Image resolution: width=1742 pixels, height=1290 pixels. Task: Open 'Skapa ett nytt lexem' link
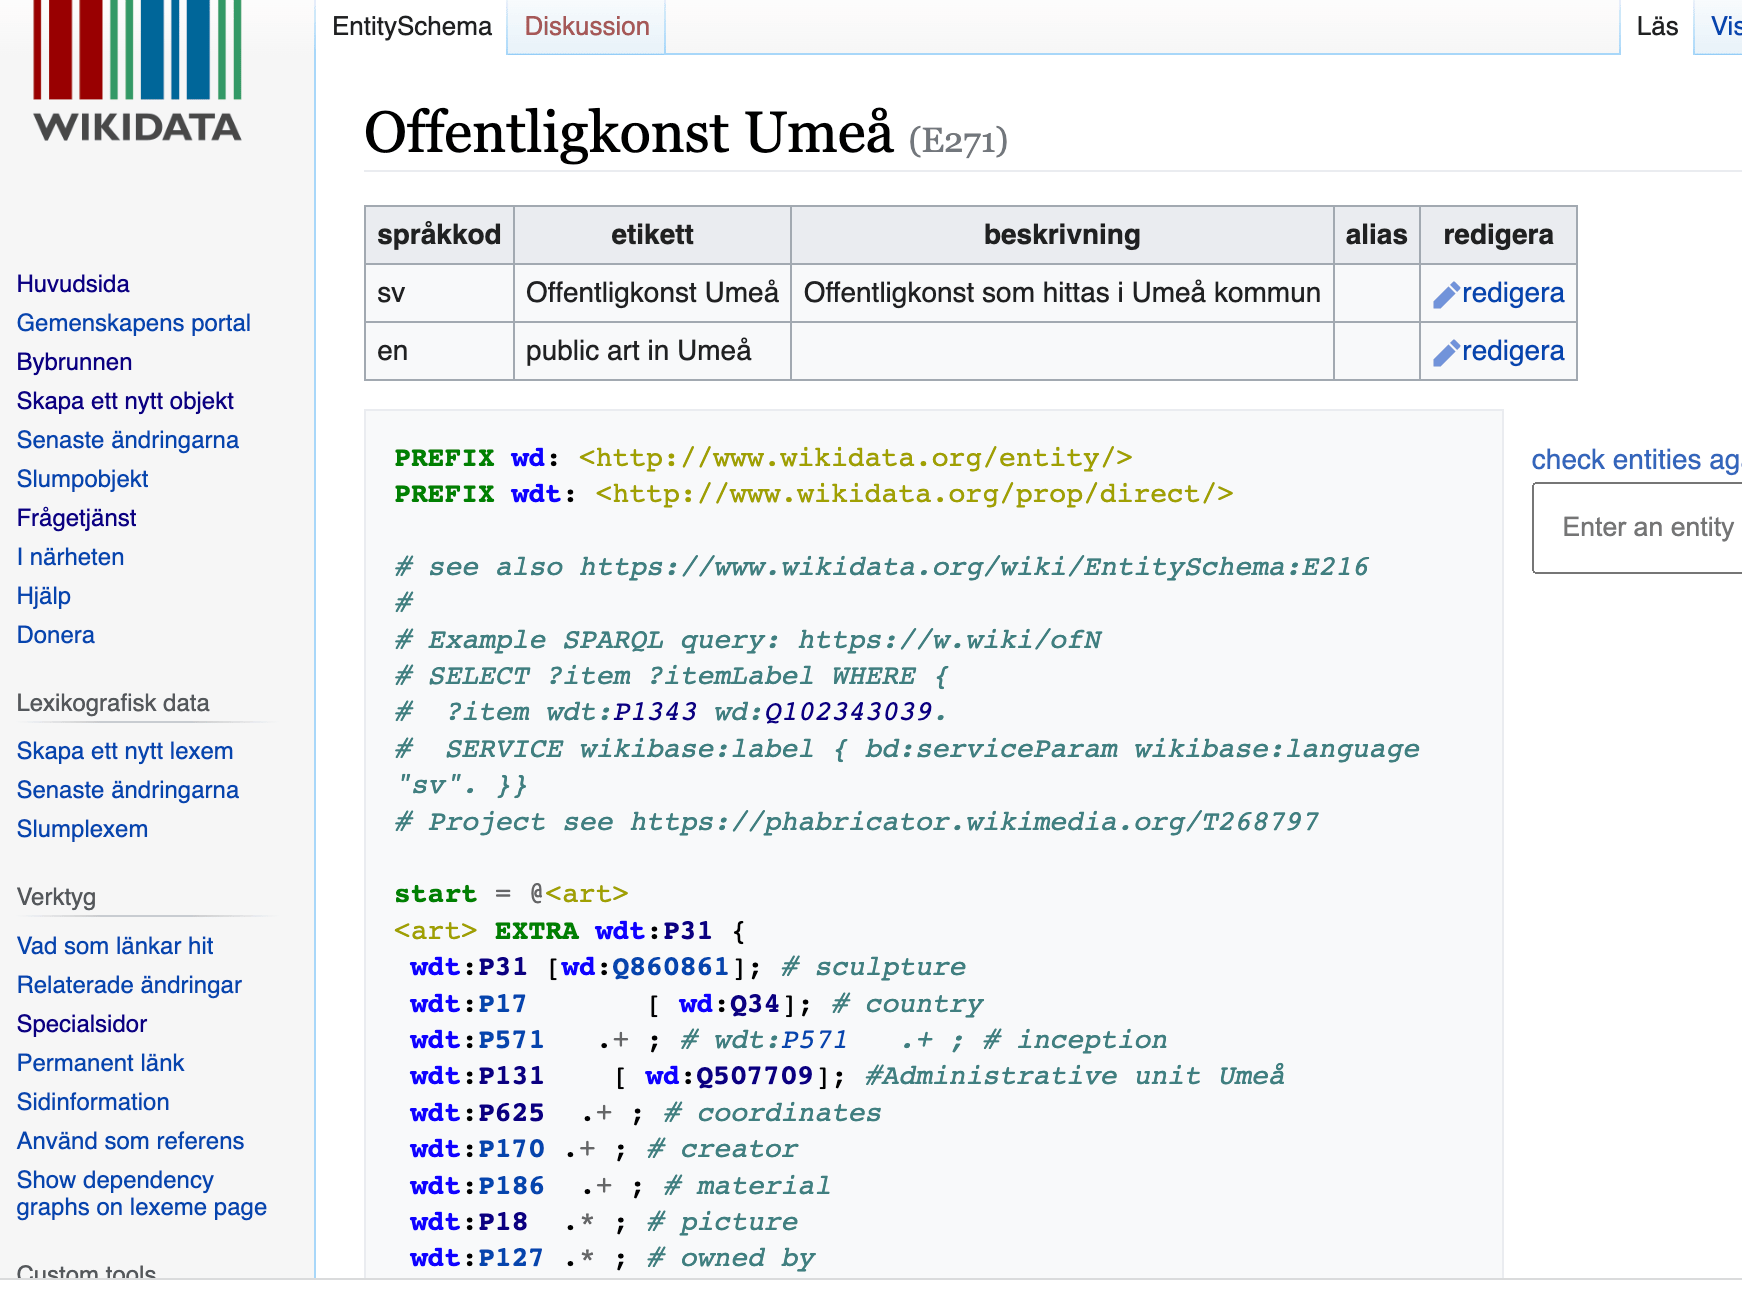point(124,751)
